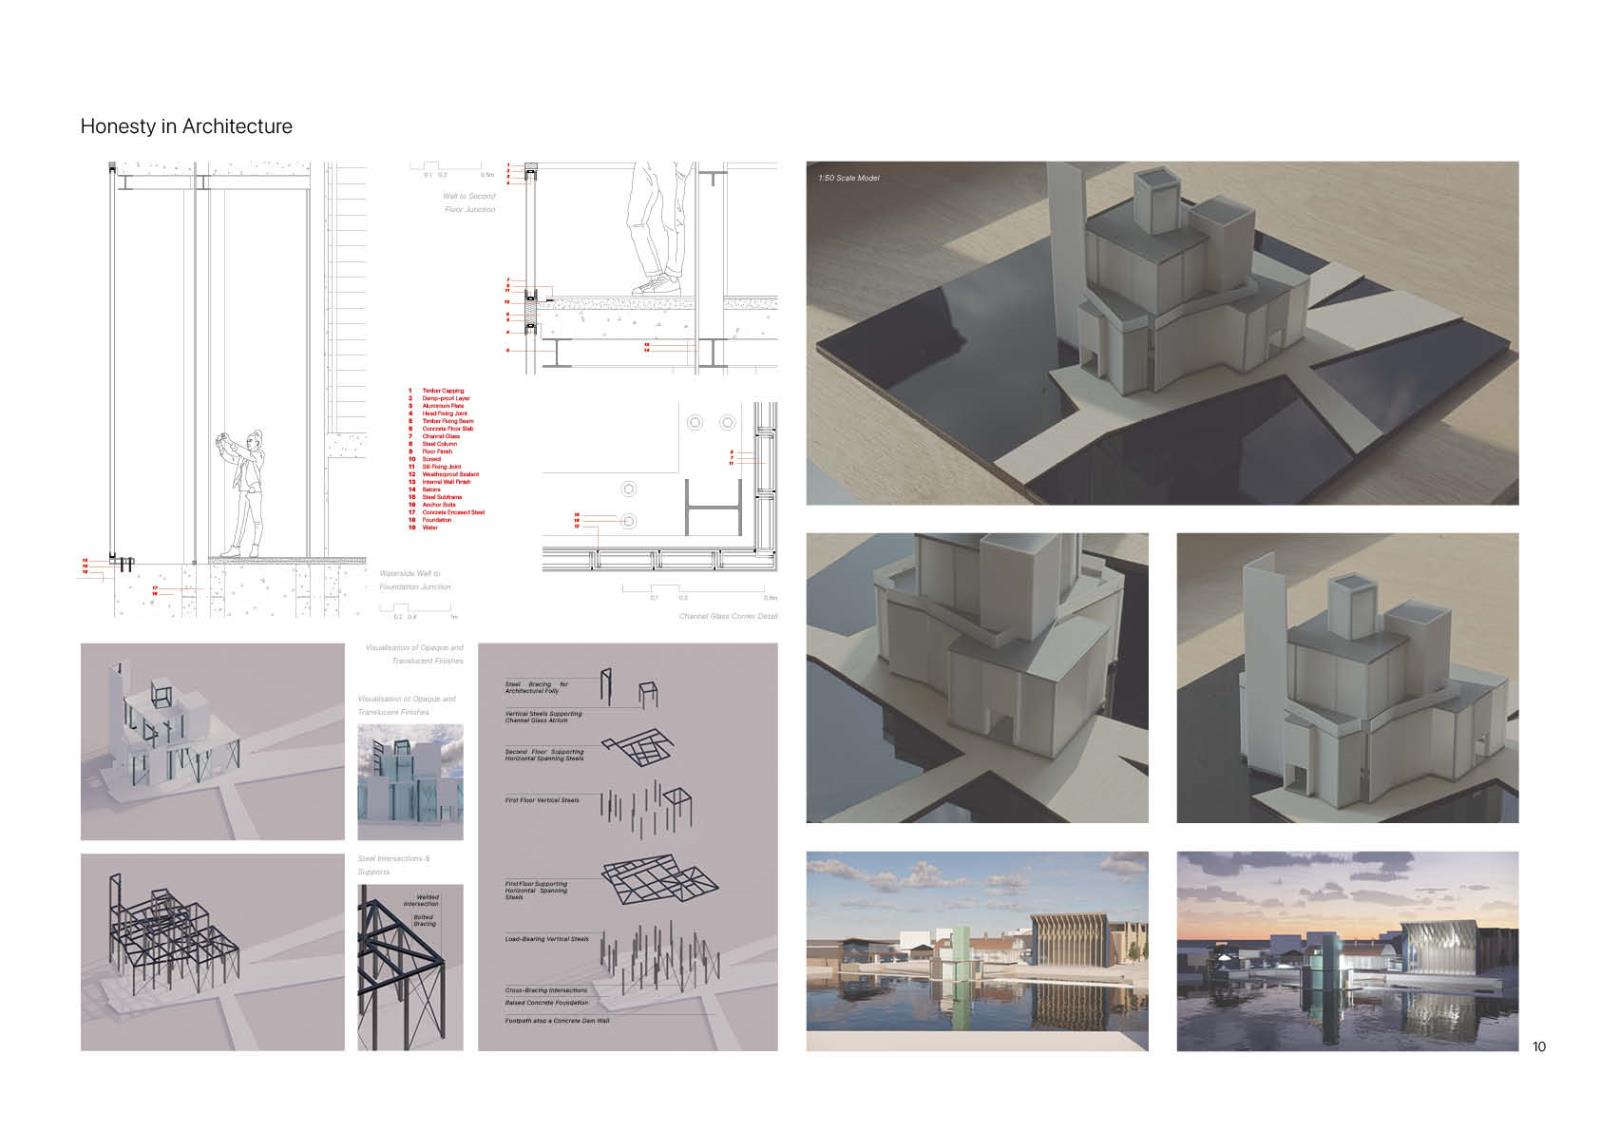Click the 'Load-Bearing Vertical Steels' label
Image resolution: width=1600 pixels, height=1132 pixels.
pyautogui.click(x=546, y=939)
